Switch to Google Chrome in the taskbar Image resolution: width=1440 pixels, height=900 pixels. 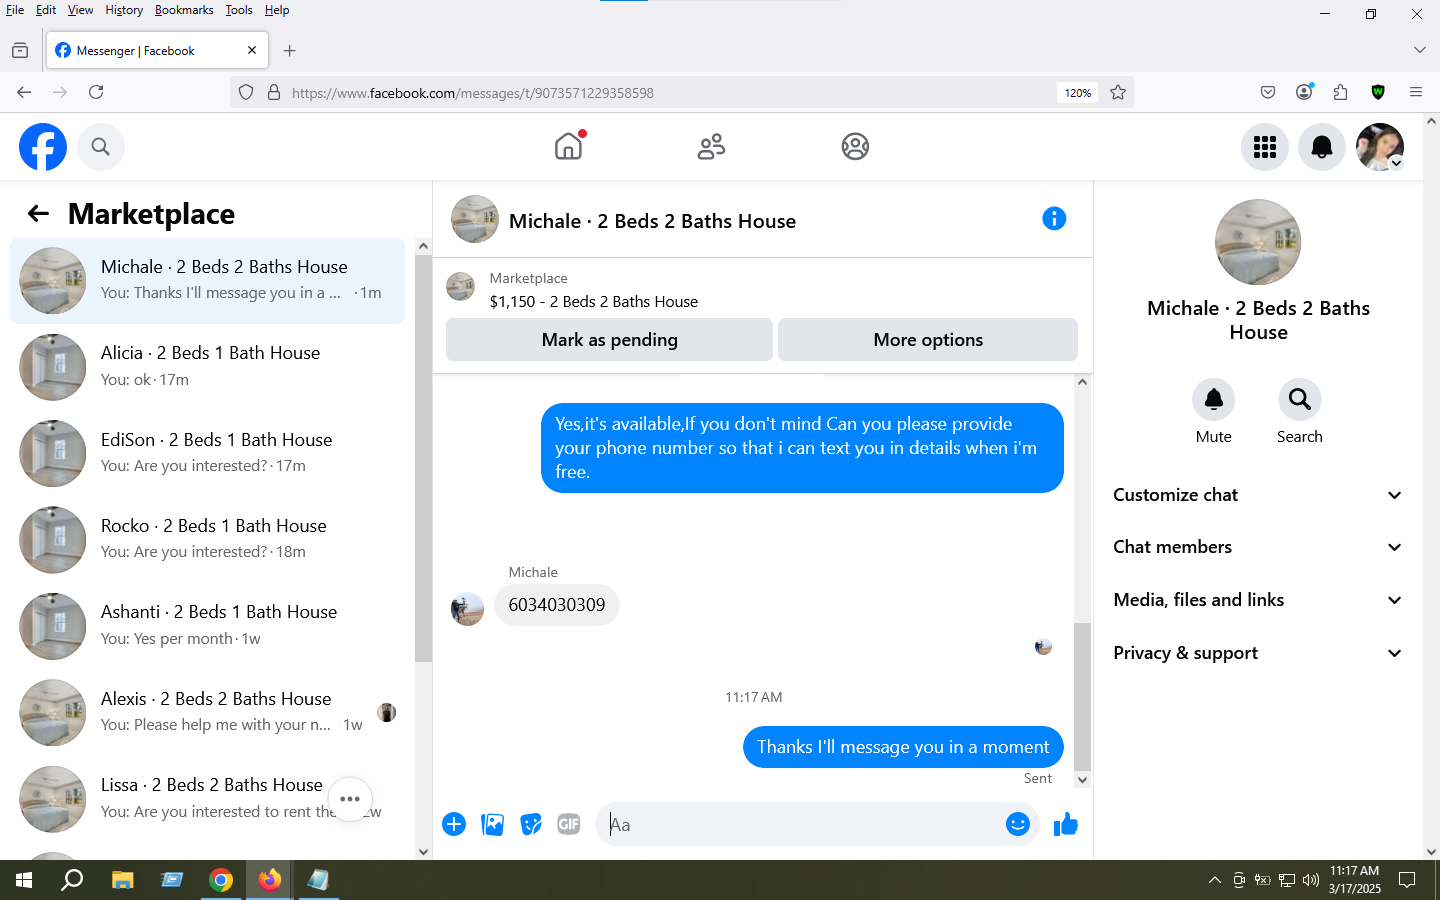[x=221, y=880]
